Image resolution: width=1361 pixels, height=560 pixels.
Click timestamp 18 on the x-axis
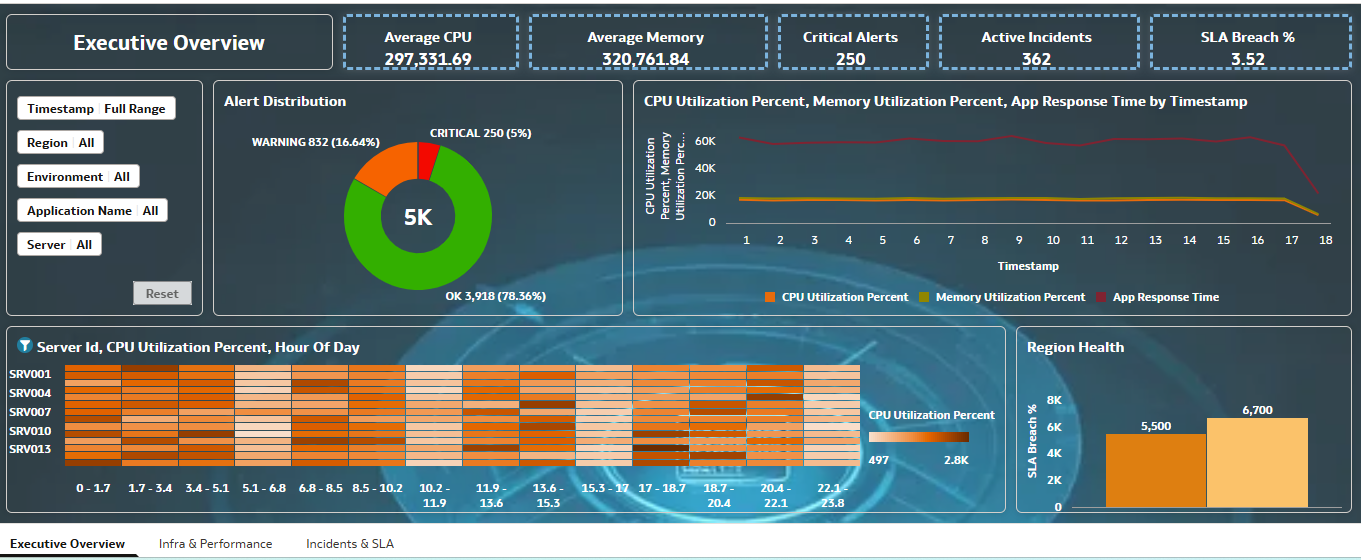[x=1325, y=240]
